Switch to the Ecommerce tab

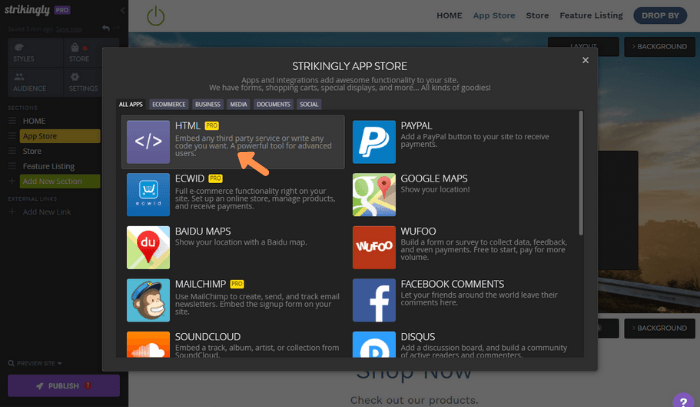tap(169, 104)
